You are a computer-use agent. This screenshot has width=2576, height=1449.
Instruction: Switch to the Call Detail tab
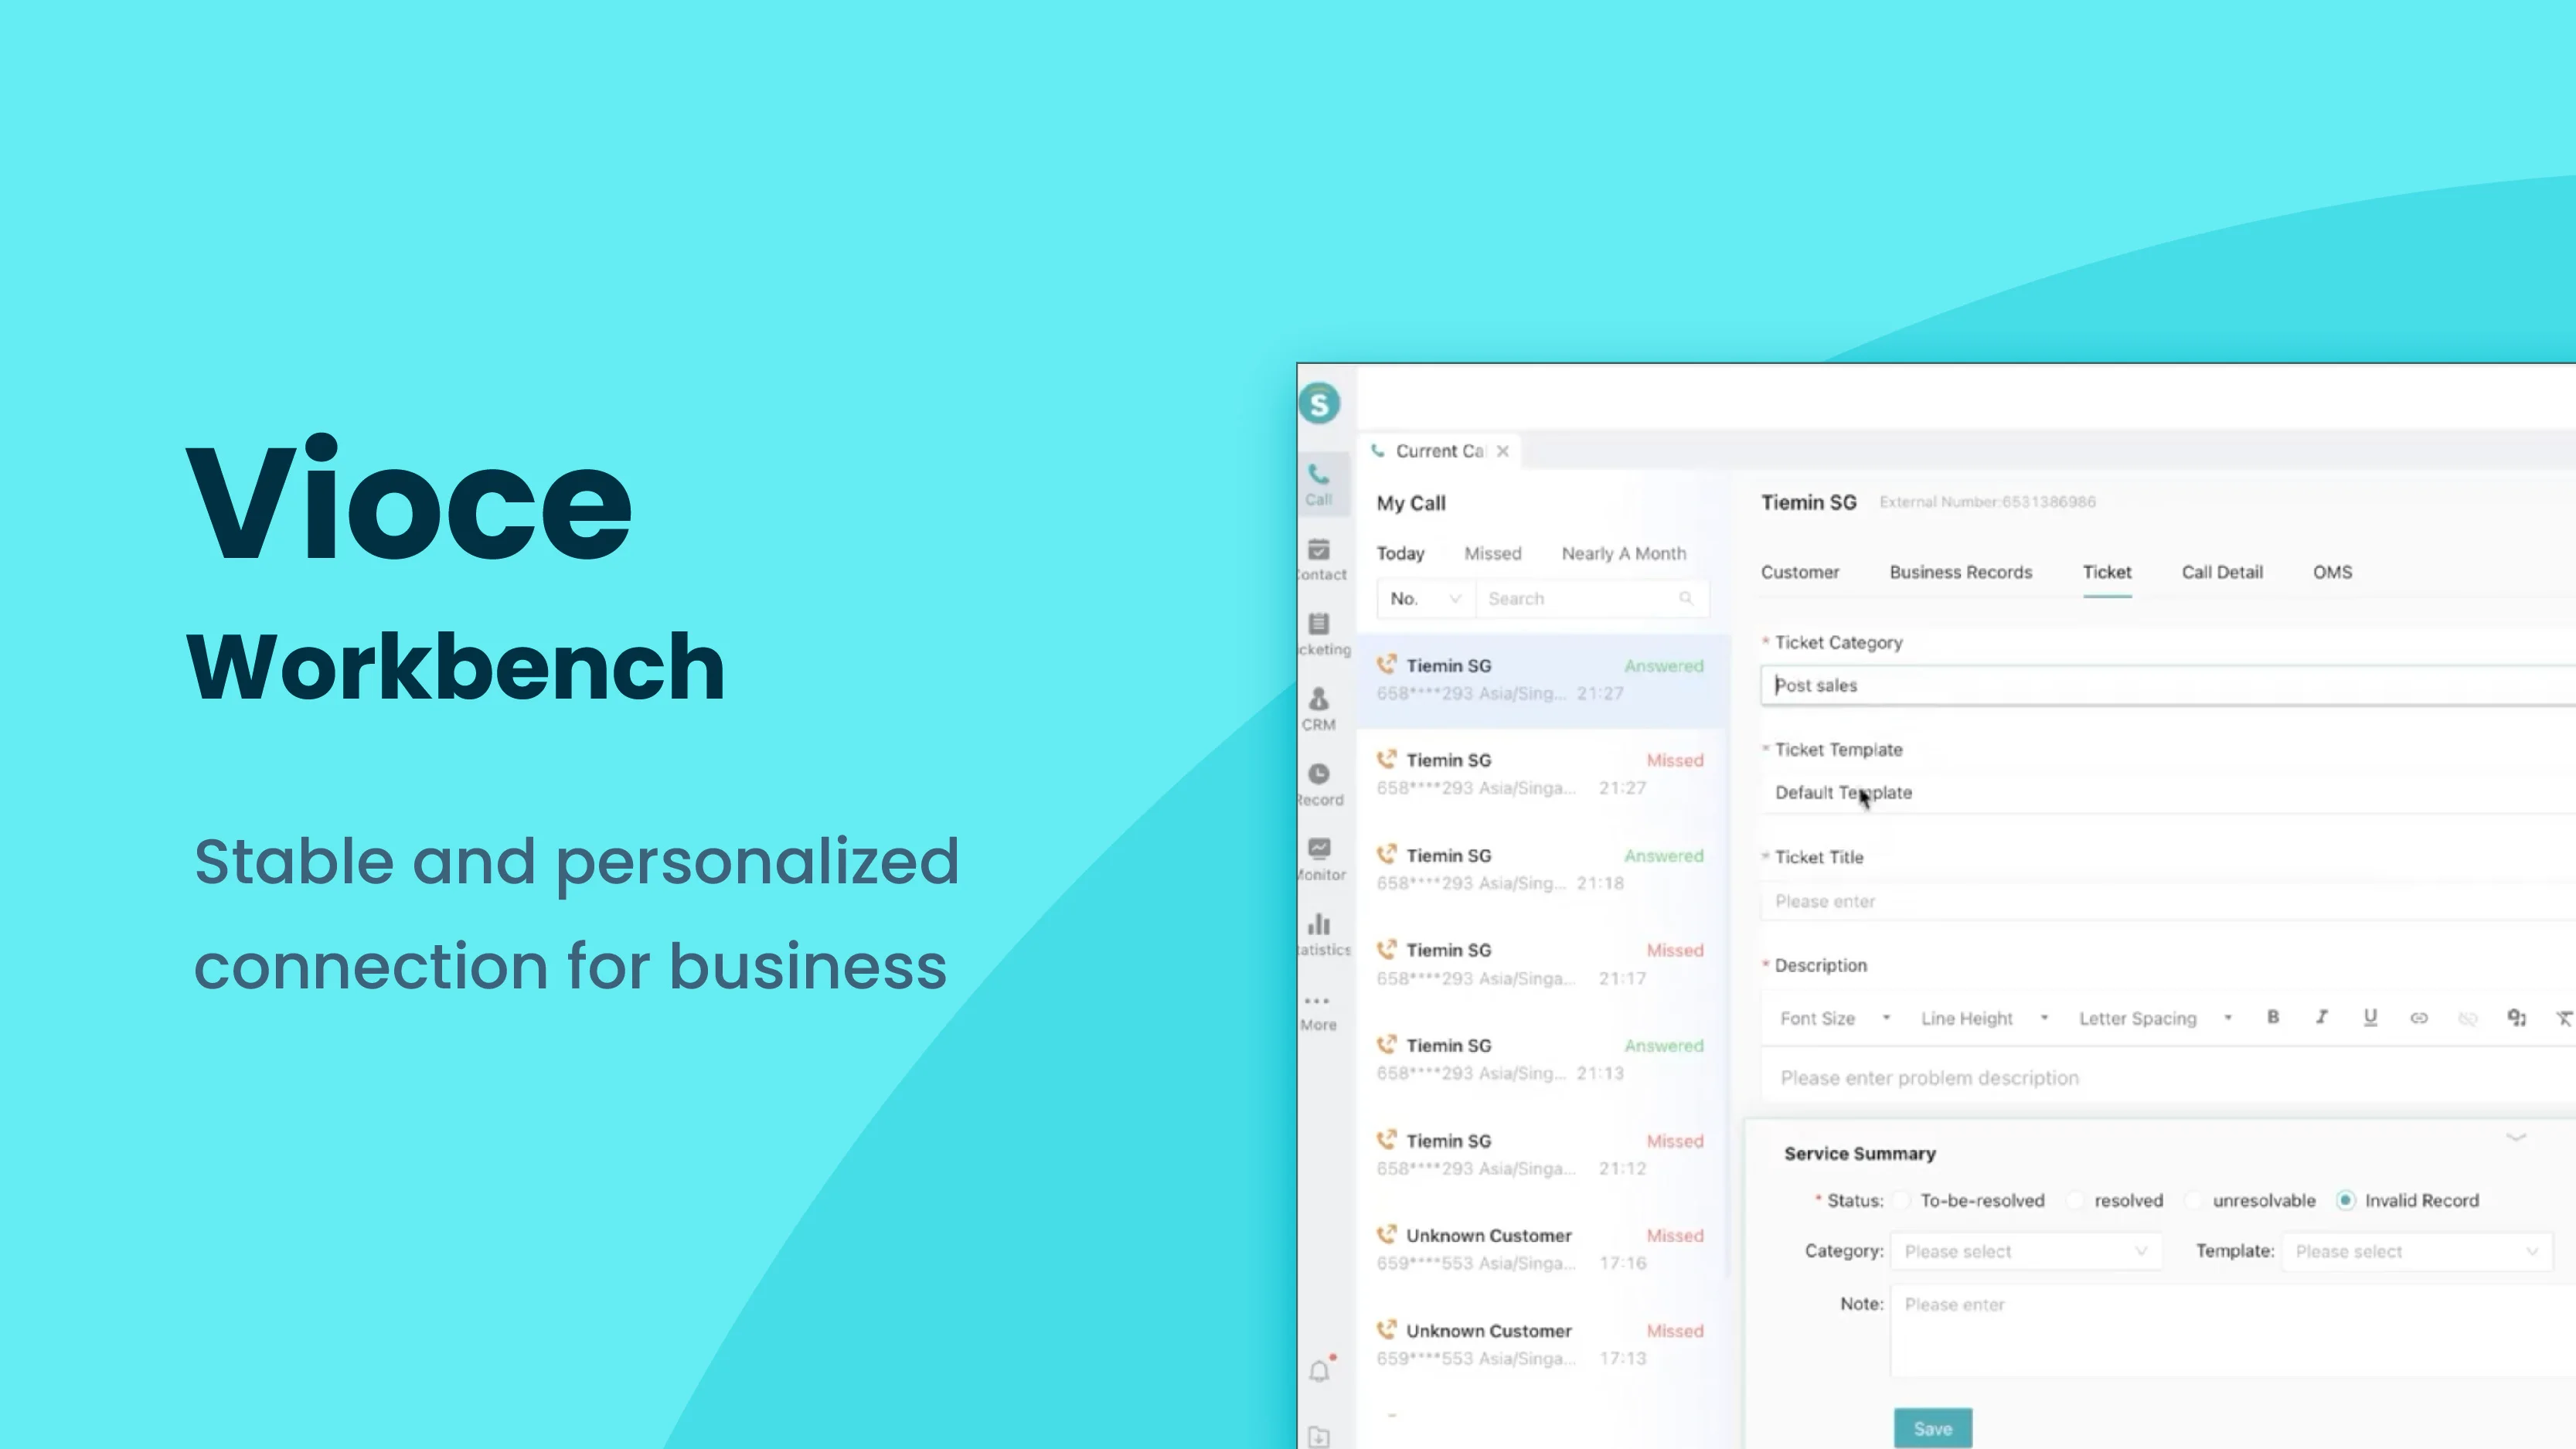coord(2222,570)
